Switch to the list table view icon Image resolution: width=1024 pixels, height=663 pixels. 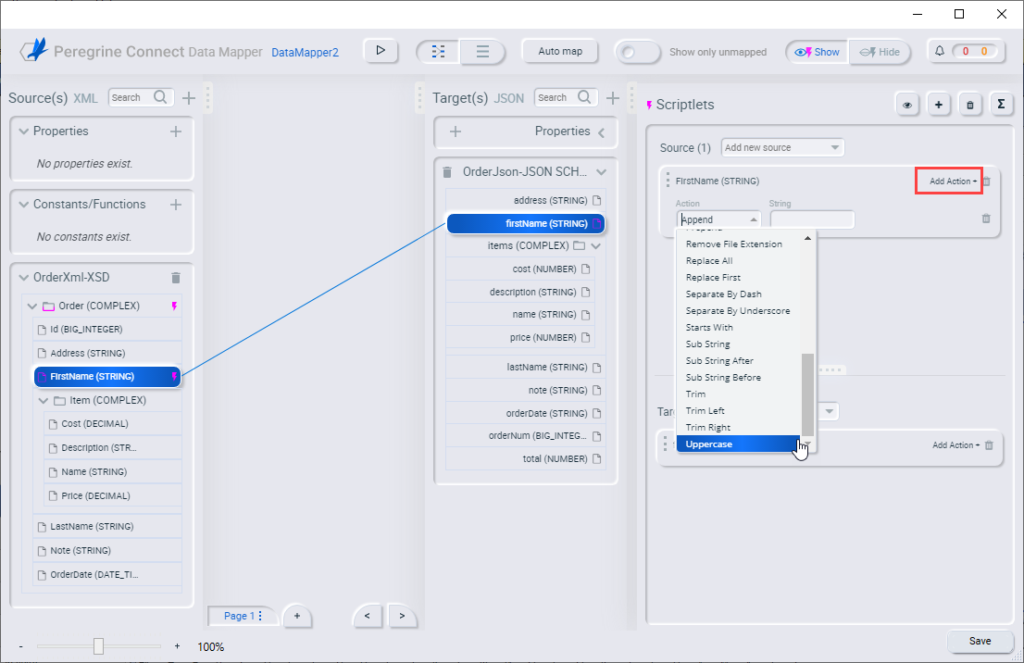click(482, 52)
